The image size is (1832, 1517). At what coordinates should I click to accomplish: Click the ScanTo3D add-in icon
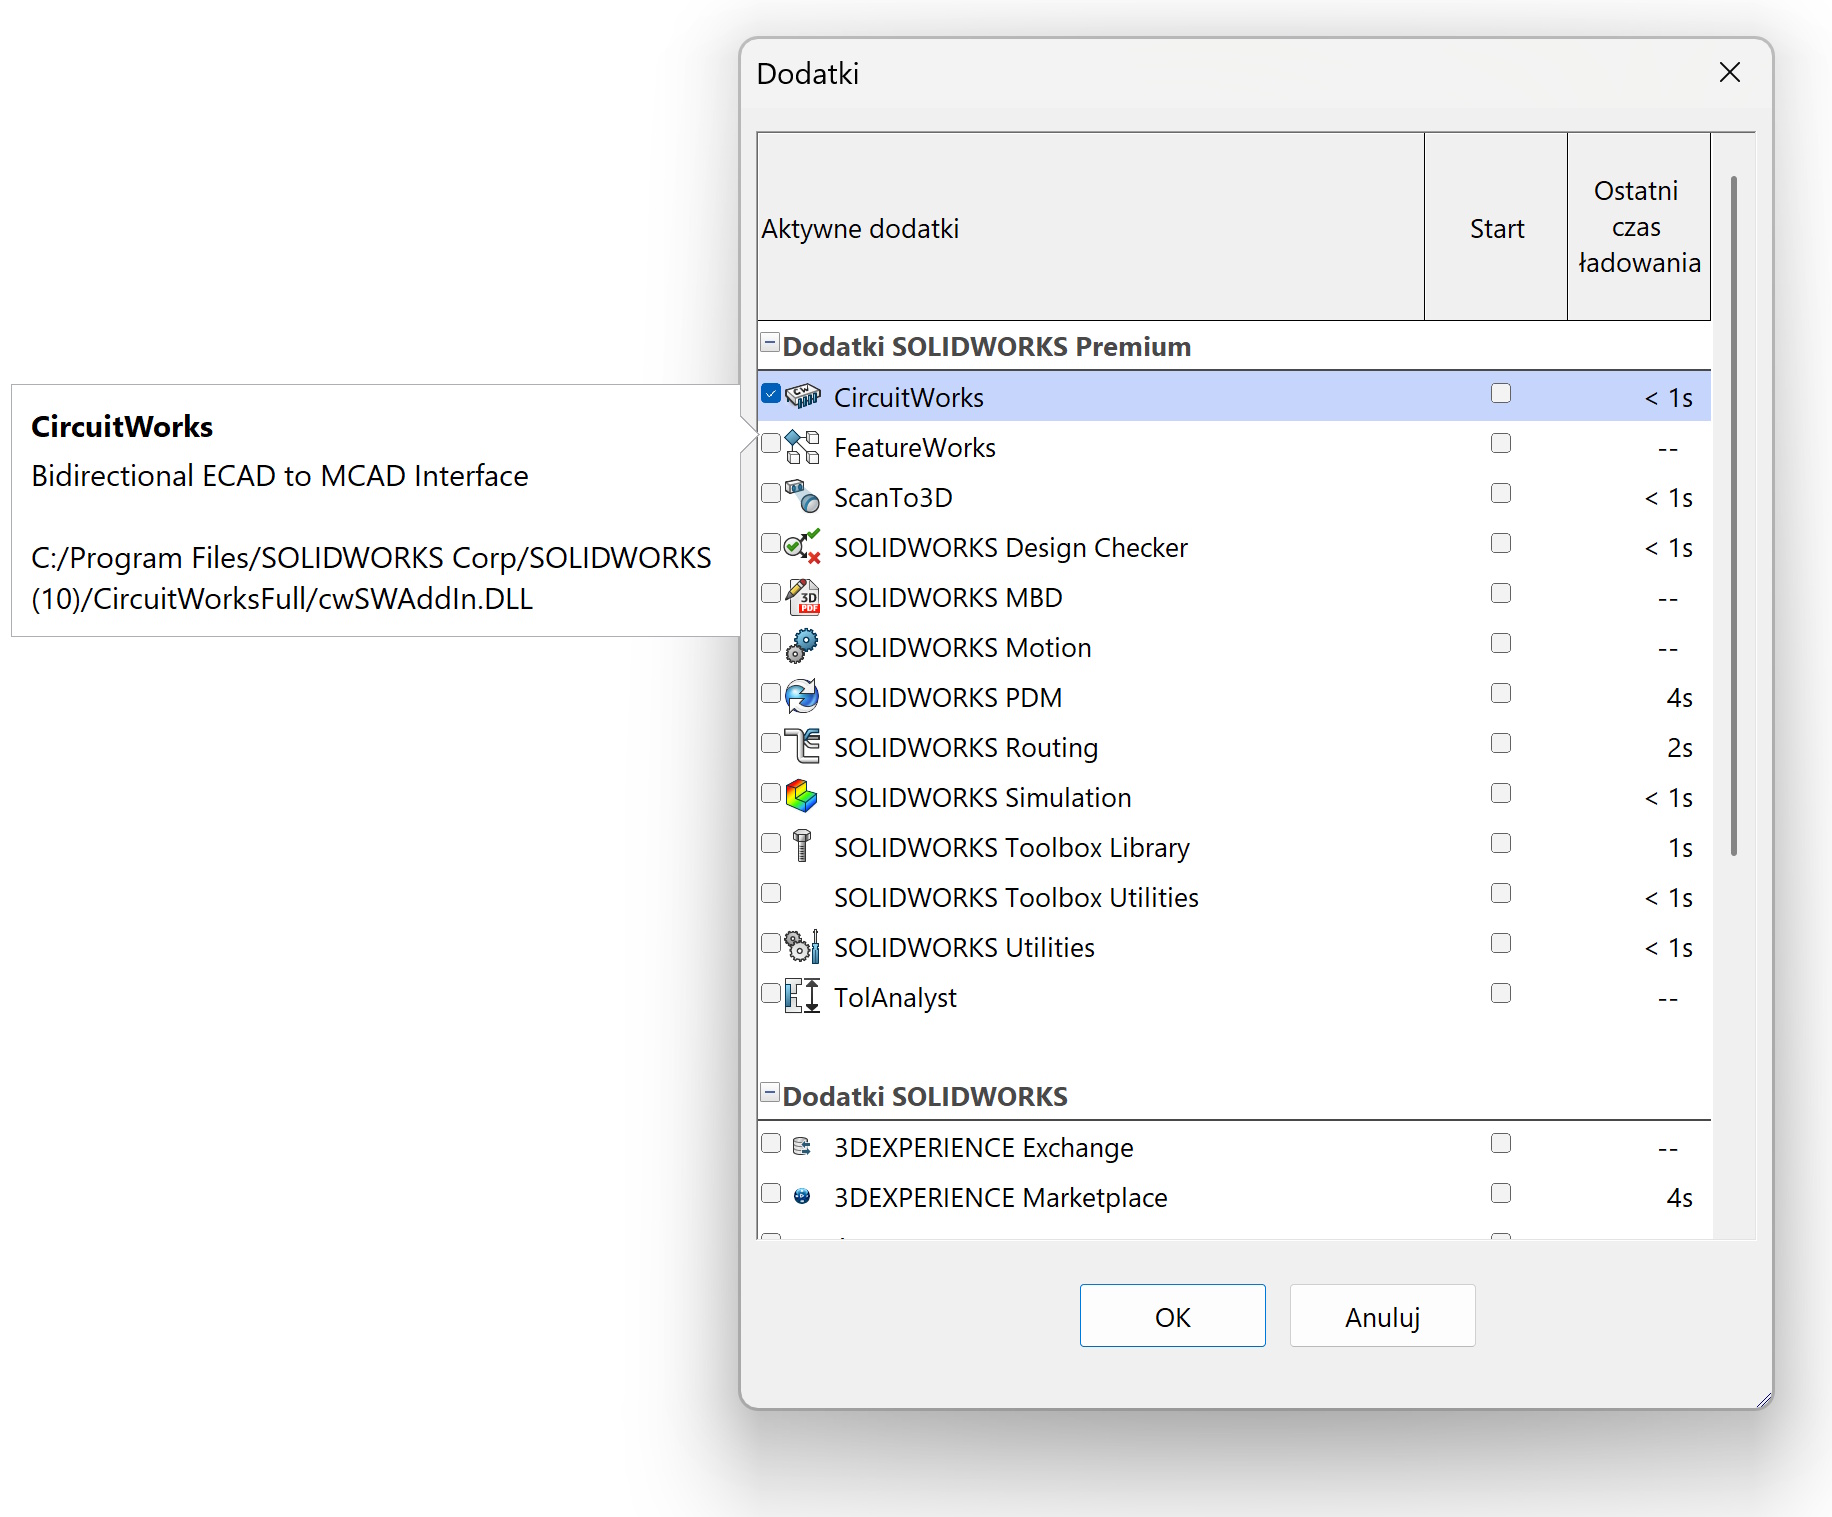click(x=802, y=496)
